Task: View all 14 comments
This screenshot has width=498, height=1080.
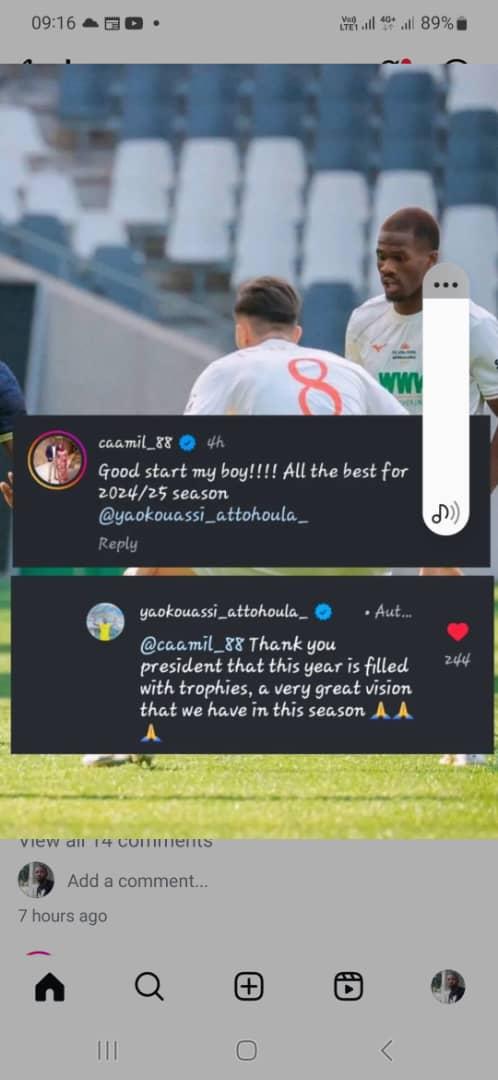Action: point(115,842)
